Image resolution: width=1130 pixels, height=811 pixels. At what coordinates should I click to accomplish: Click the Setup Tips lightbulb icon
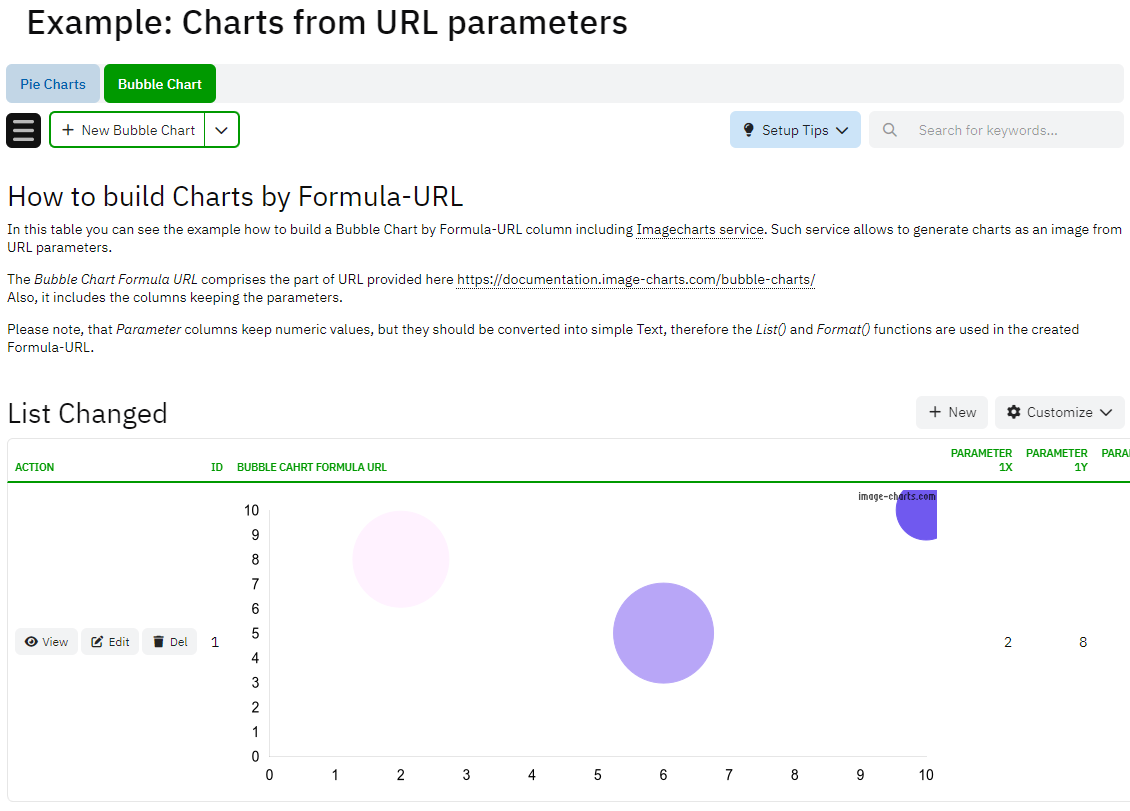748,130
